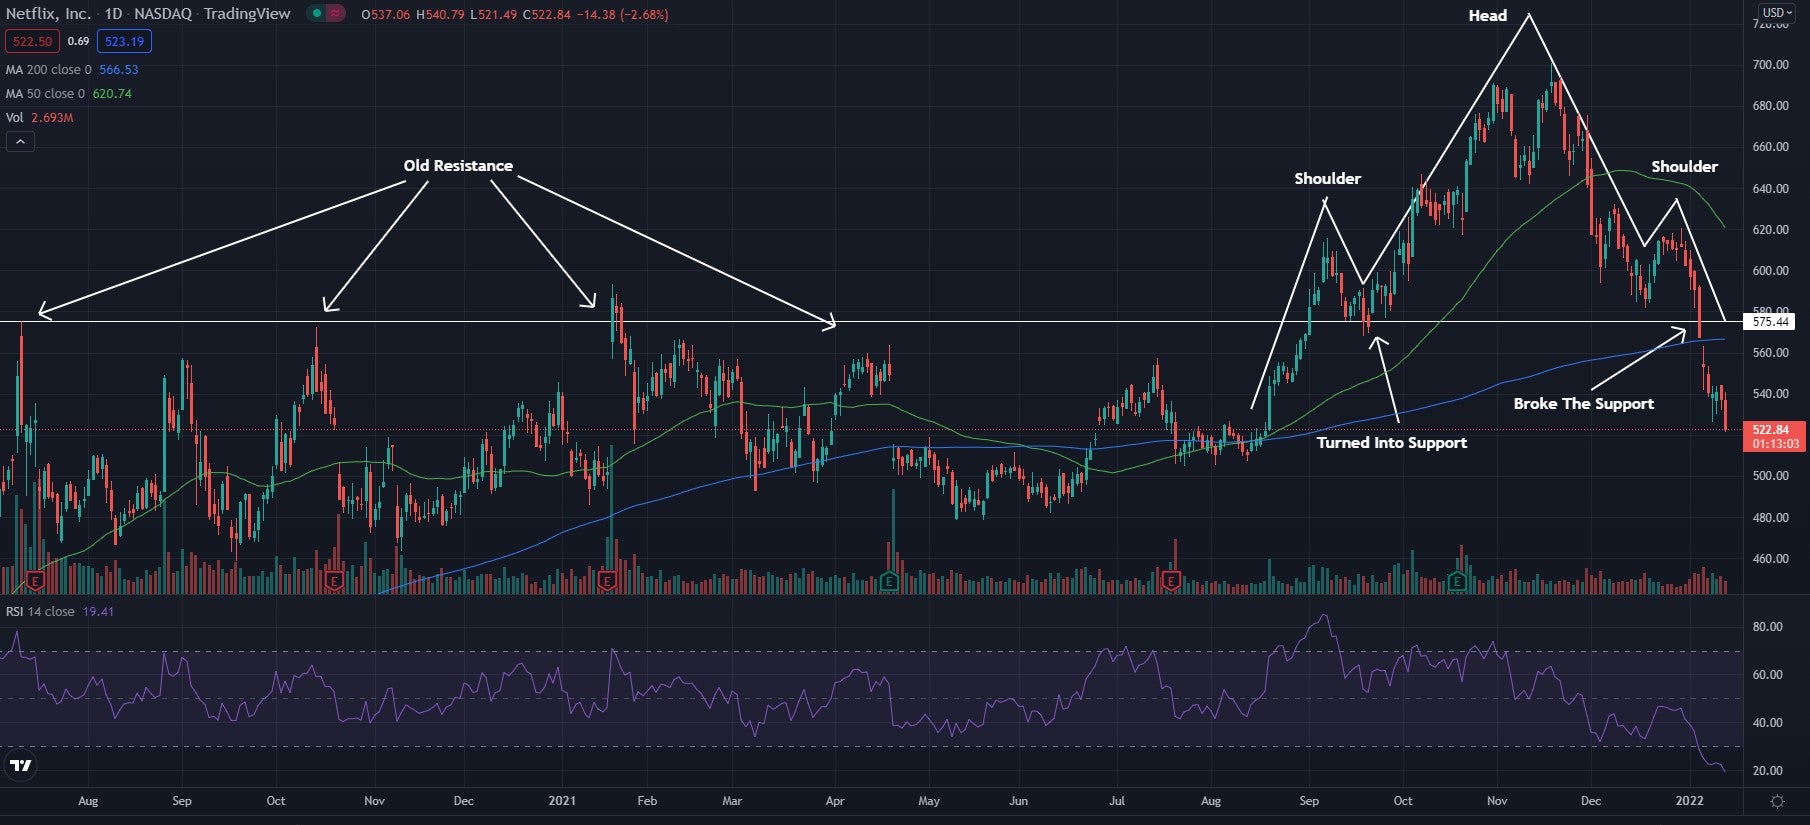
Task: Open the USD currency dropdown
Action: pyautogui.click(x=1776, y=13)
